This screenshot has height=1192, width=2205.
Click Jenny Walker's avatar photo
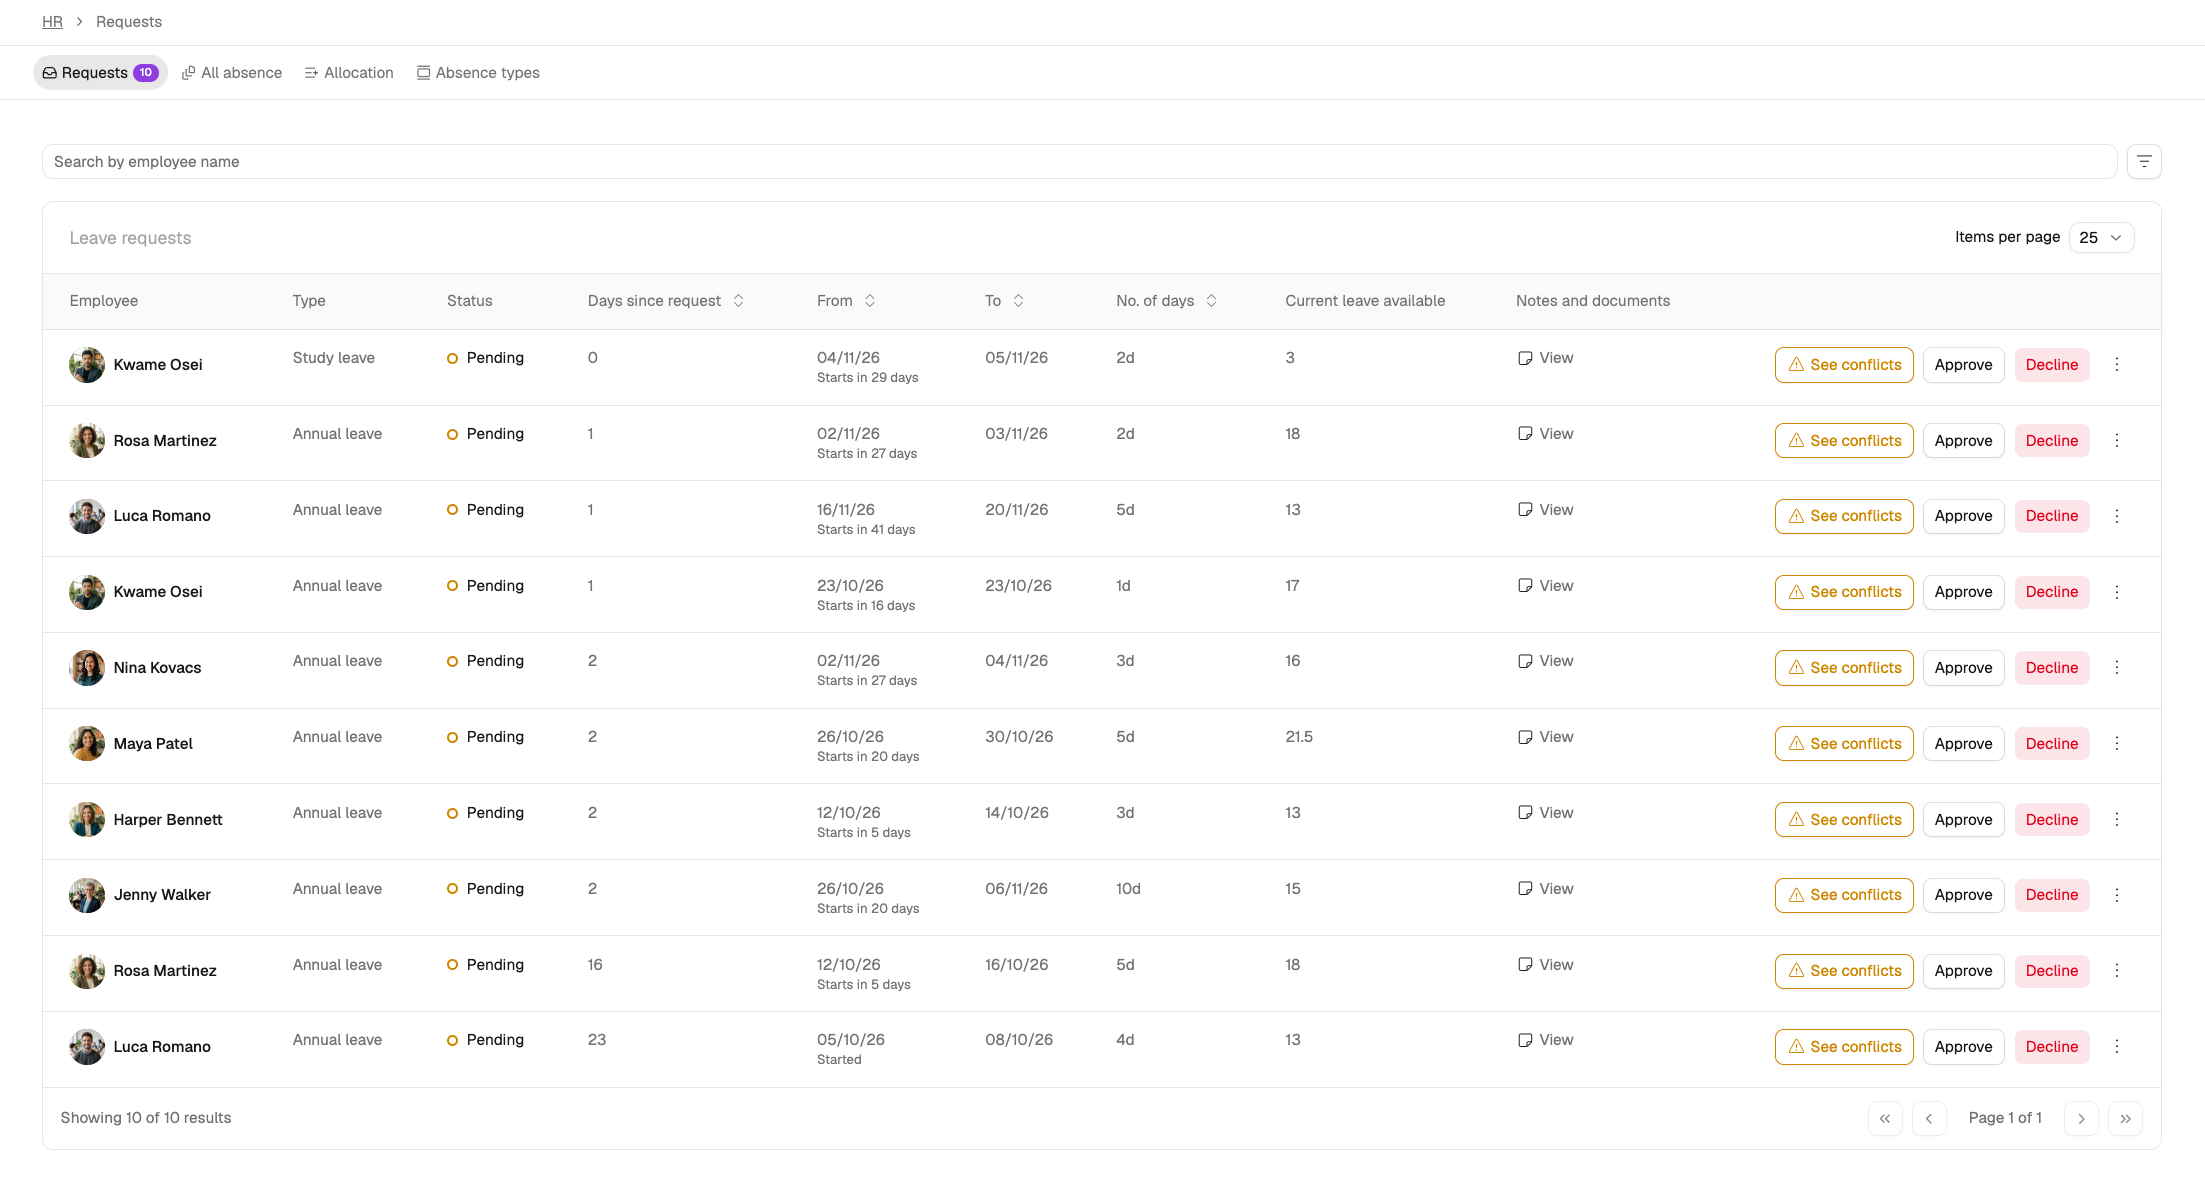point(87,895)
